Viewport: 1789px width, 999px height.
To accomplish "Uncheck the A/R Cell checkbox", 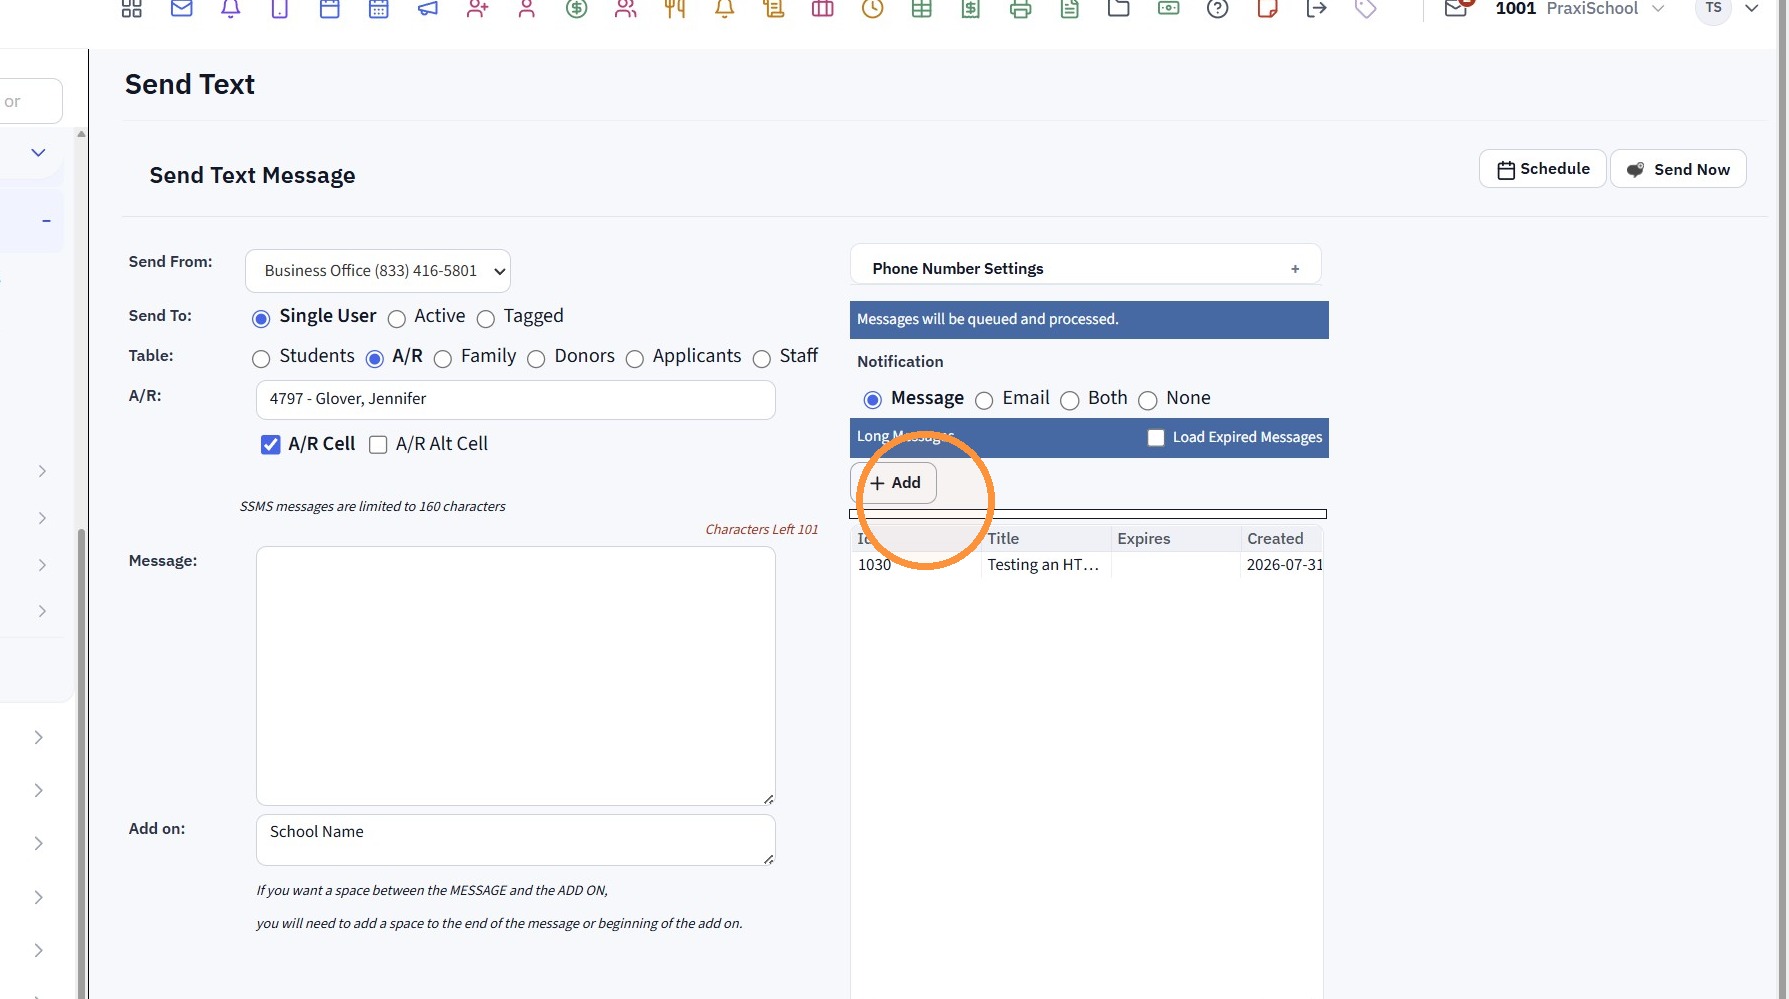I will point(270,445).
